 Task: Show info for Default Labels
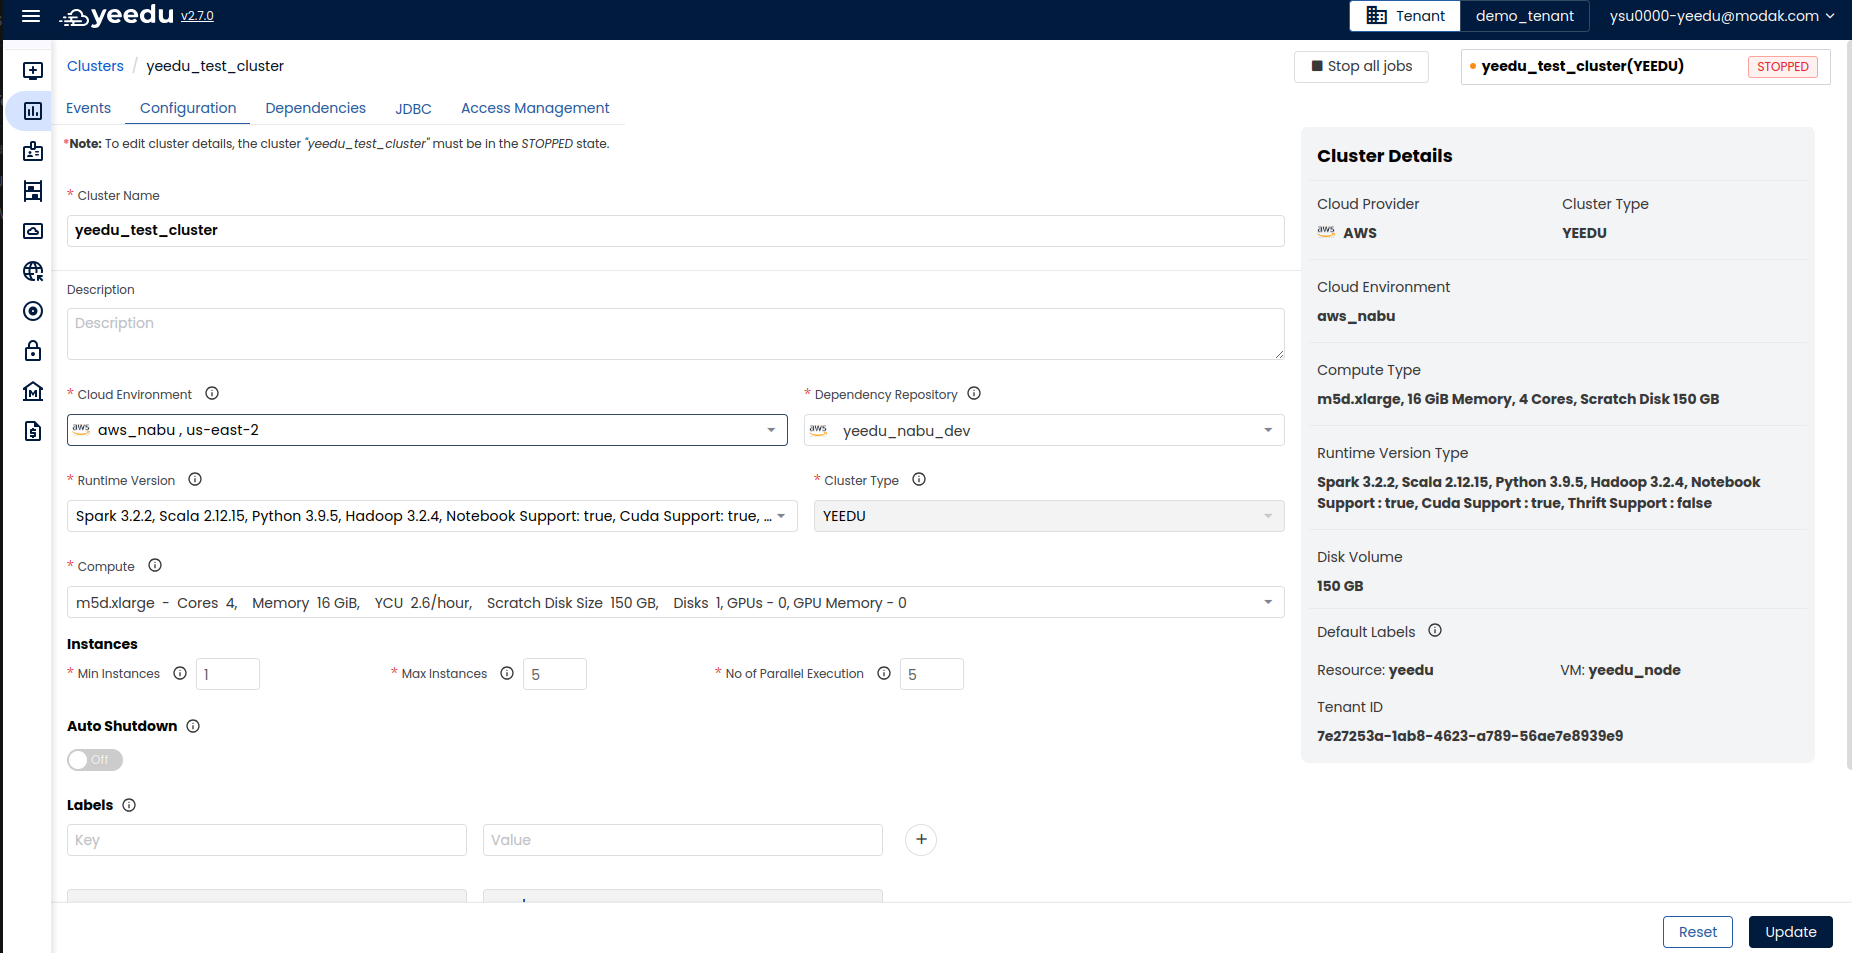1435,631
